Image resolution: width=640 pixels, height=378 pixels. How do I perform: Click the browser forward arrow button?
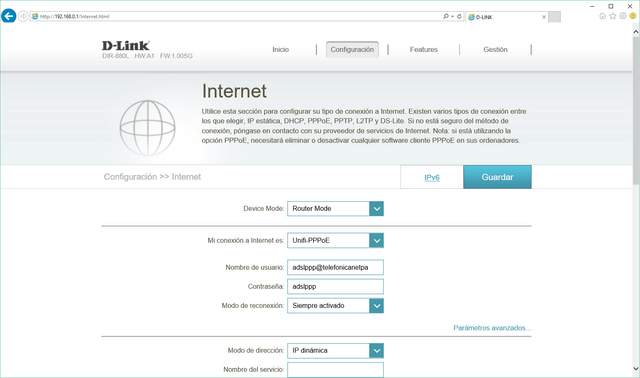click(x=23, y=16)
